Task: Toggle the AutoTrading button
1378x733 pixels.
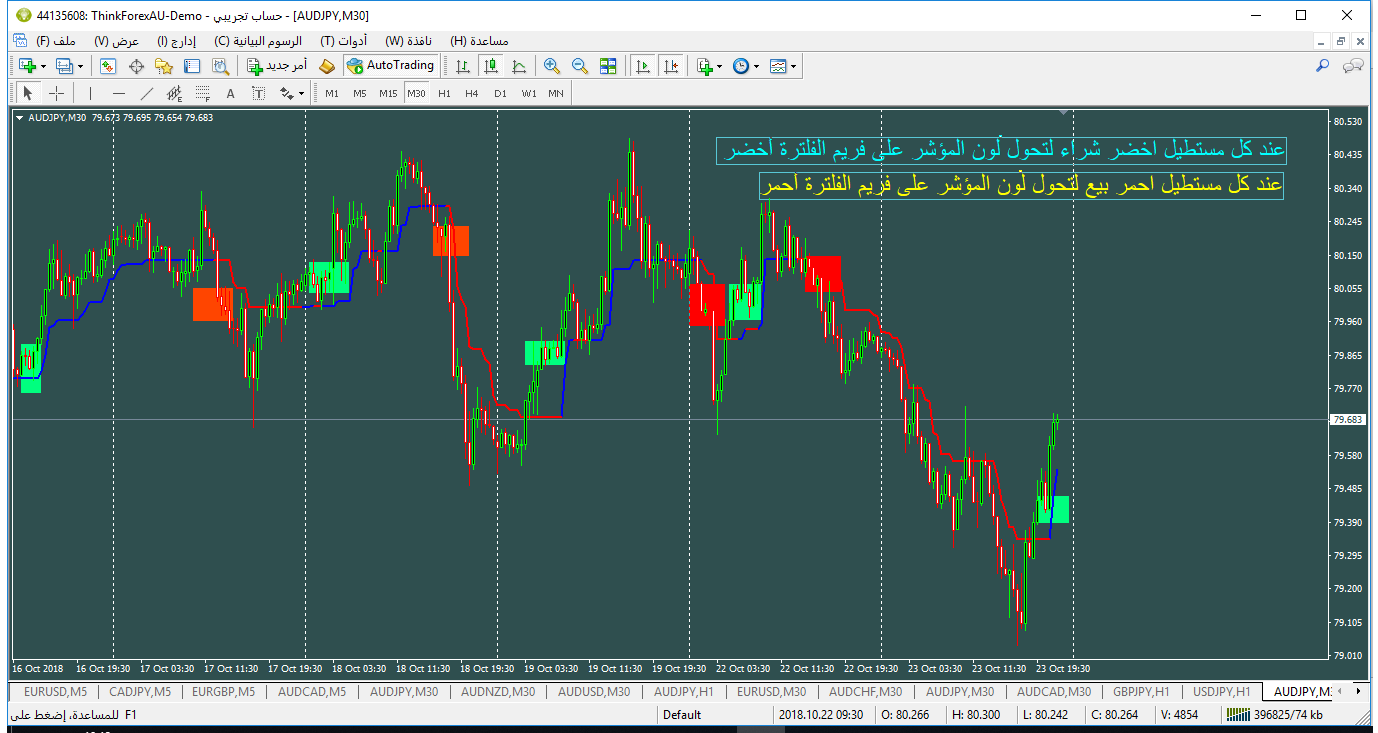Action: [x=391, y=66]
